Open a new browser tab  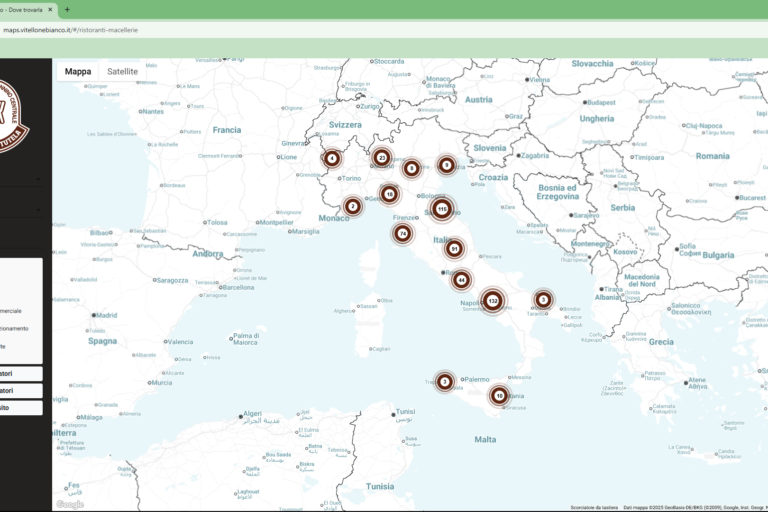67,9
